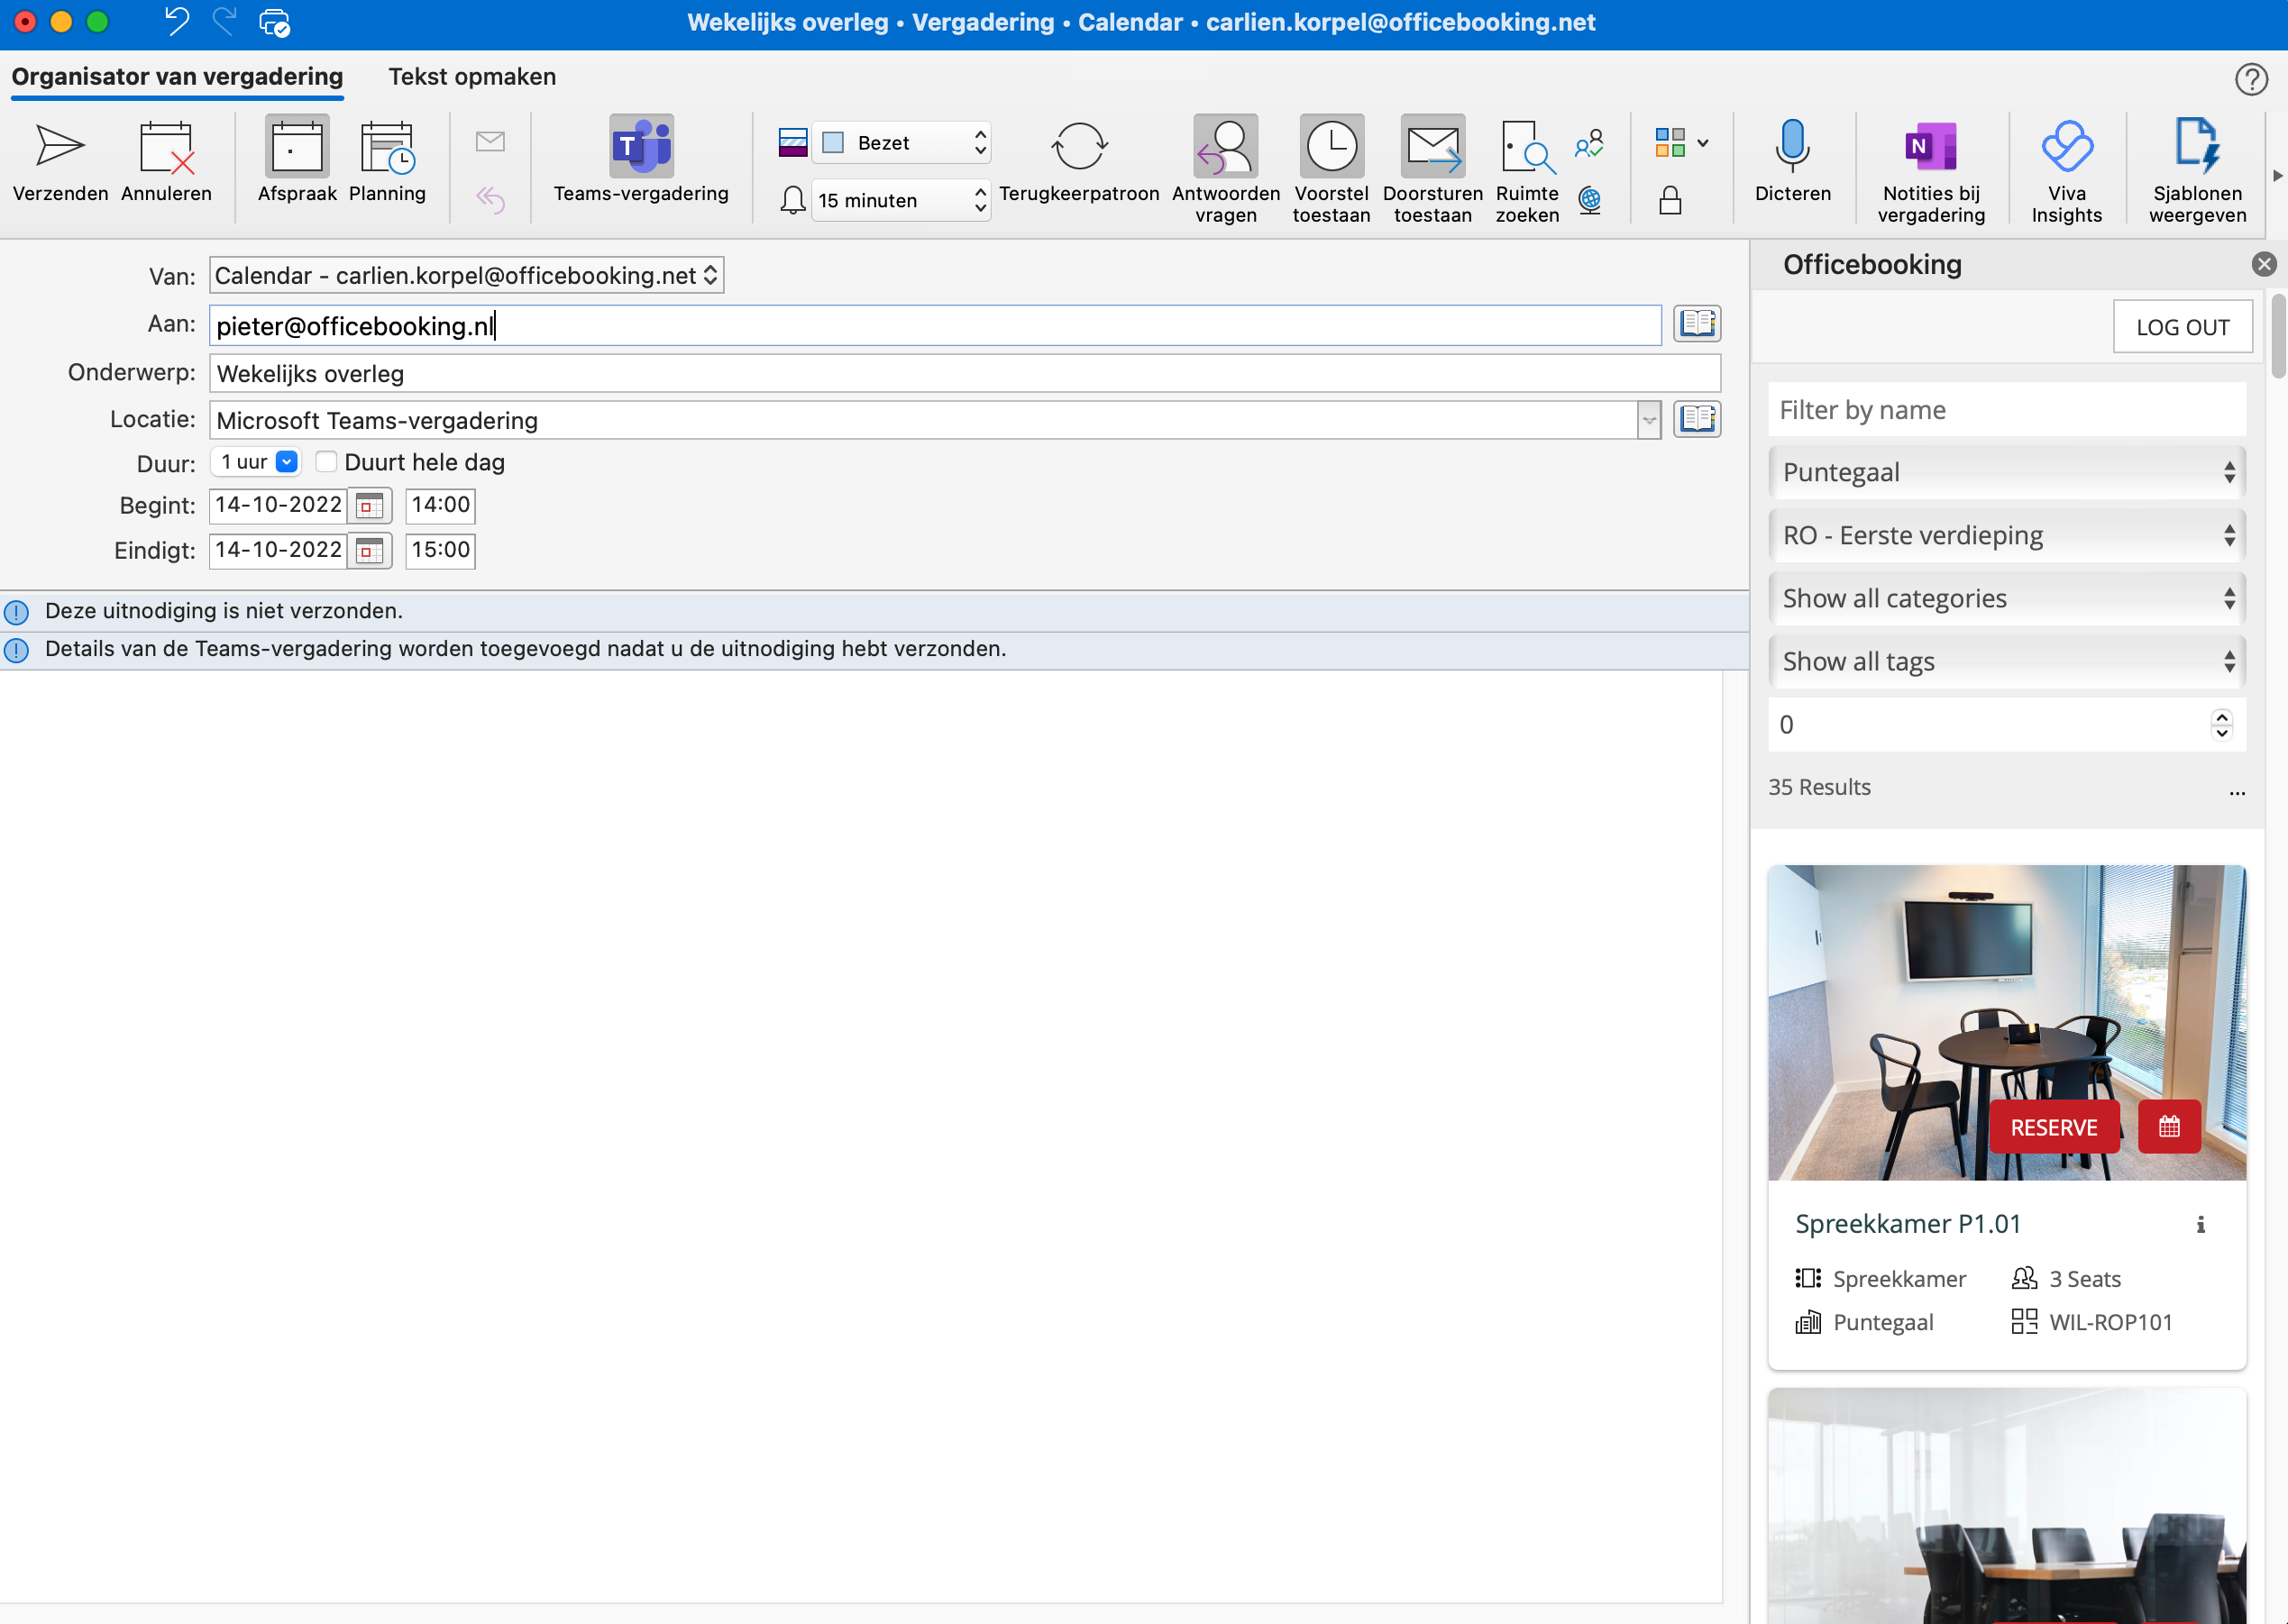2288x1624 pixels.
Task: Open Sjablonen weergeven templates
Action: pos(2197,170)
